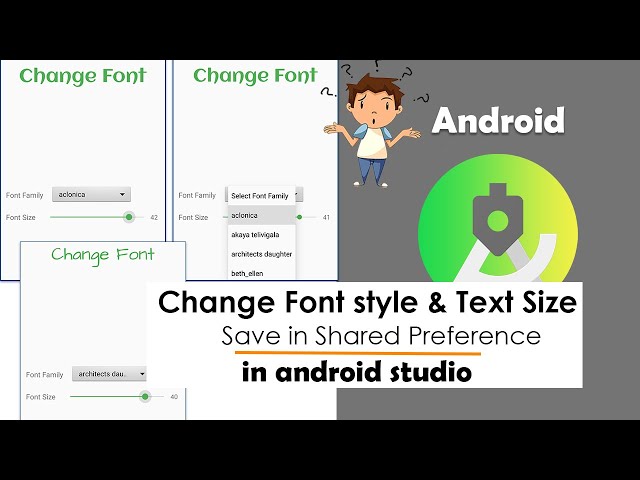The height and width of the screenshot is (480, 640).
Task: Open the architects dau.. Font Family dropdown
Action: pyautogui.click(x=109, y=373)
